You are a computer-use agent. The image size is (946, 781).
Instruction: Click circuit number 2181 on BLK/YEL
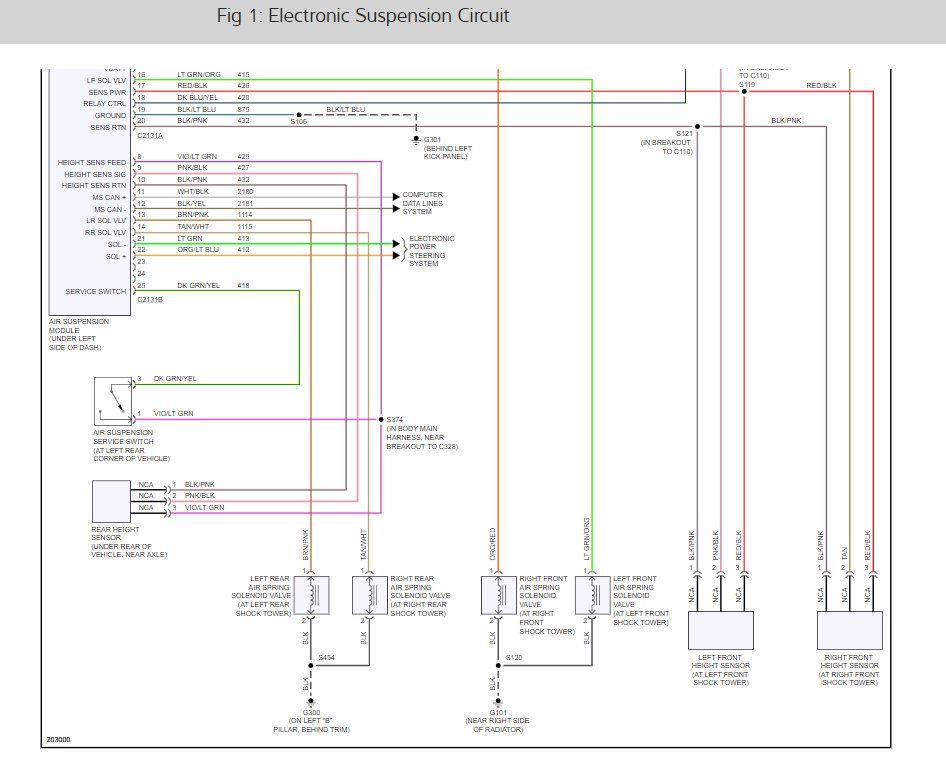245,203
